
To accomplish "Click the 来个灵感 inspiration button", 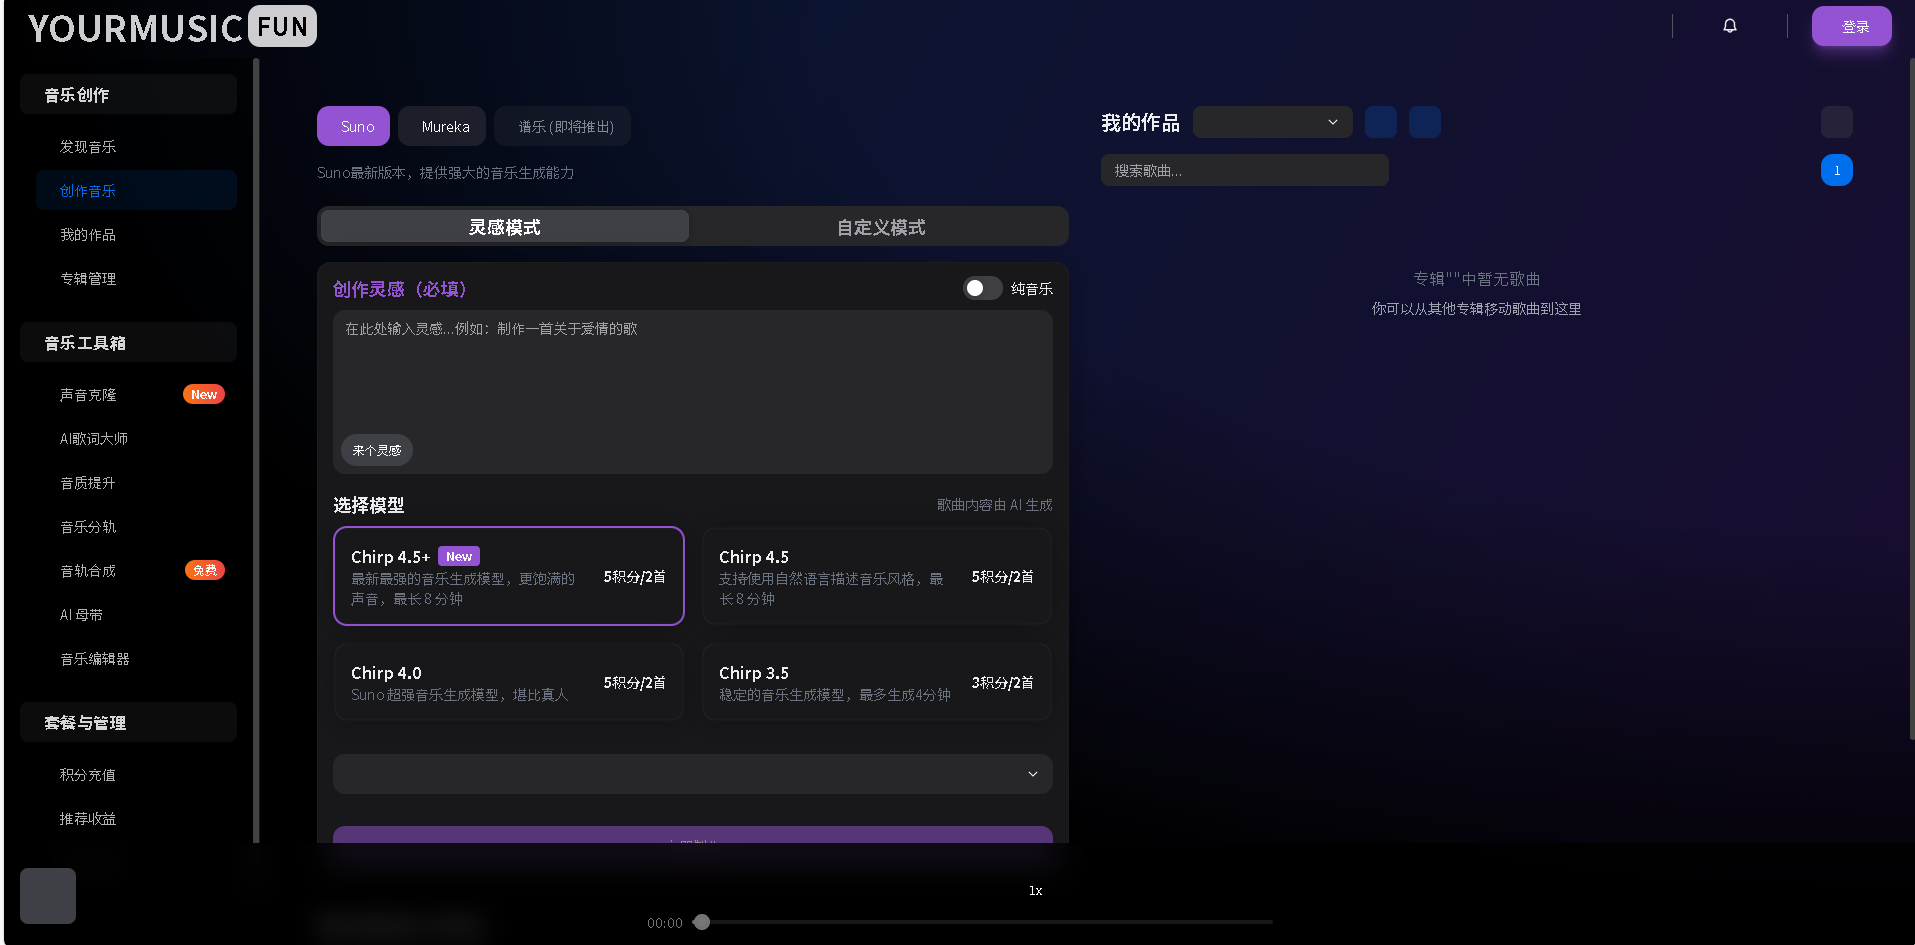I will (x=376, y=450).
